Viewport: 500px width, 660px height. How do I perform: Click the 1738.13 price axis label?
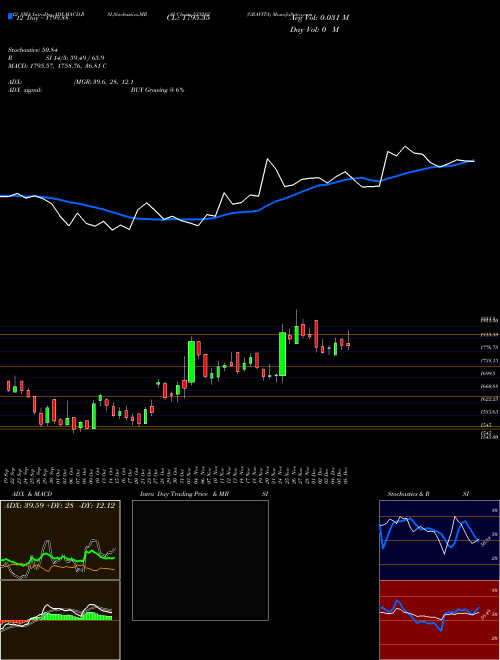point(490,361)
